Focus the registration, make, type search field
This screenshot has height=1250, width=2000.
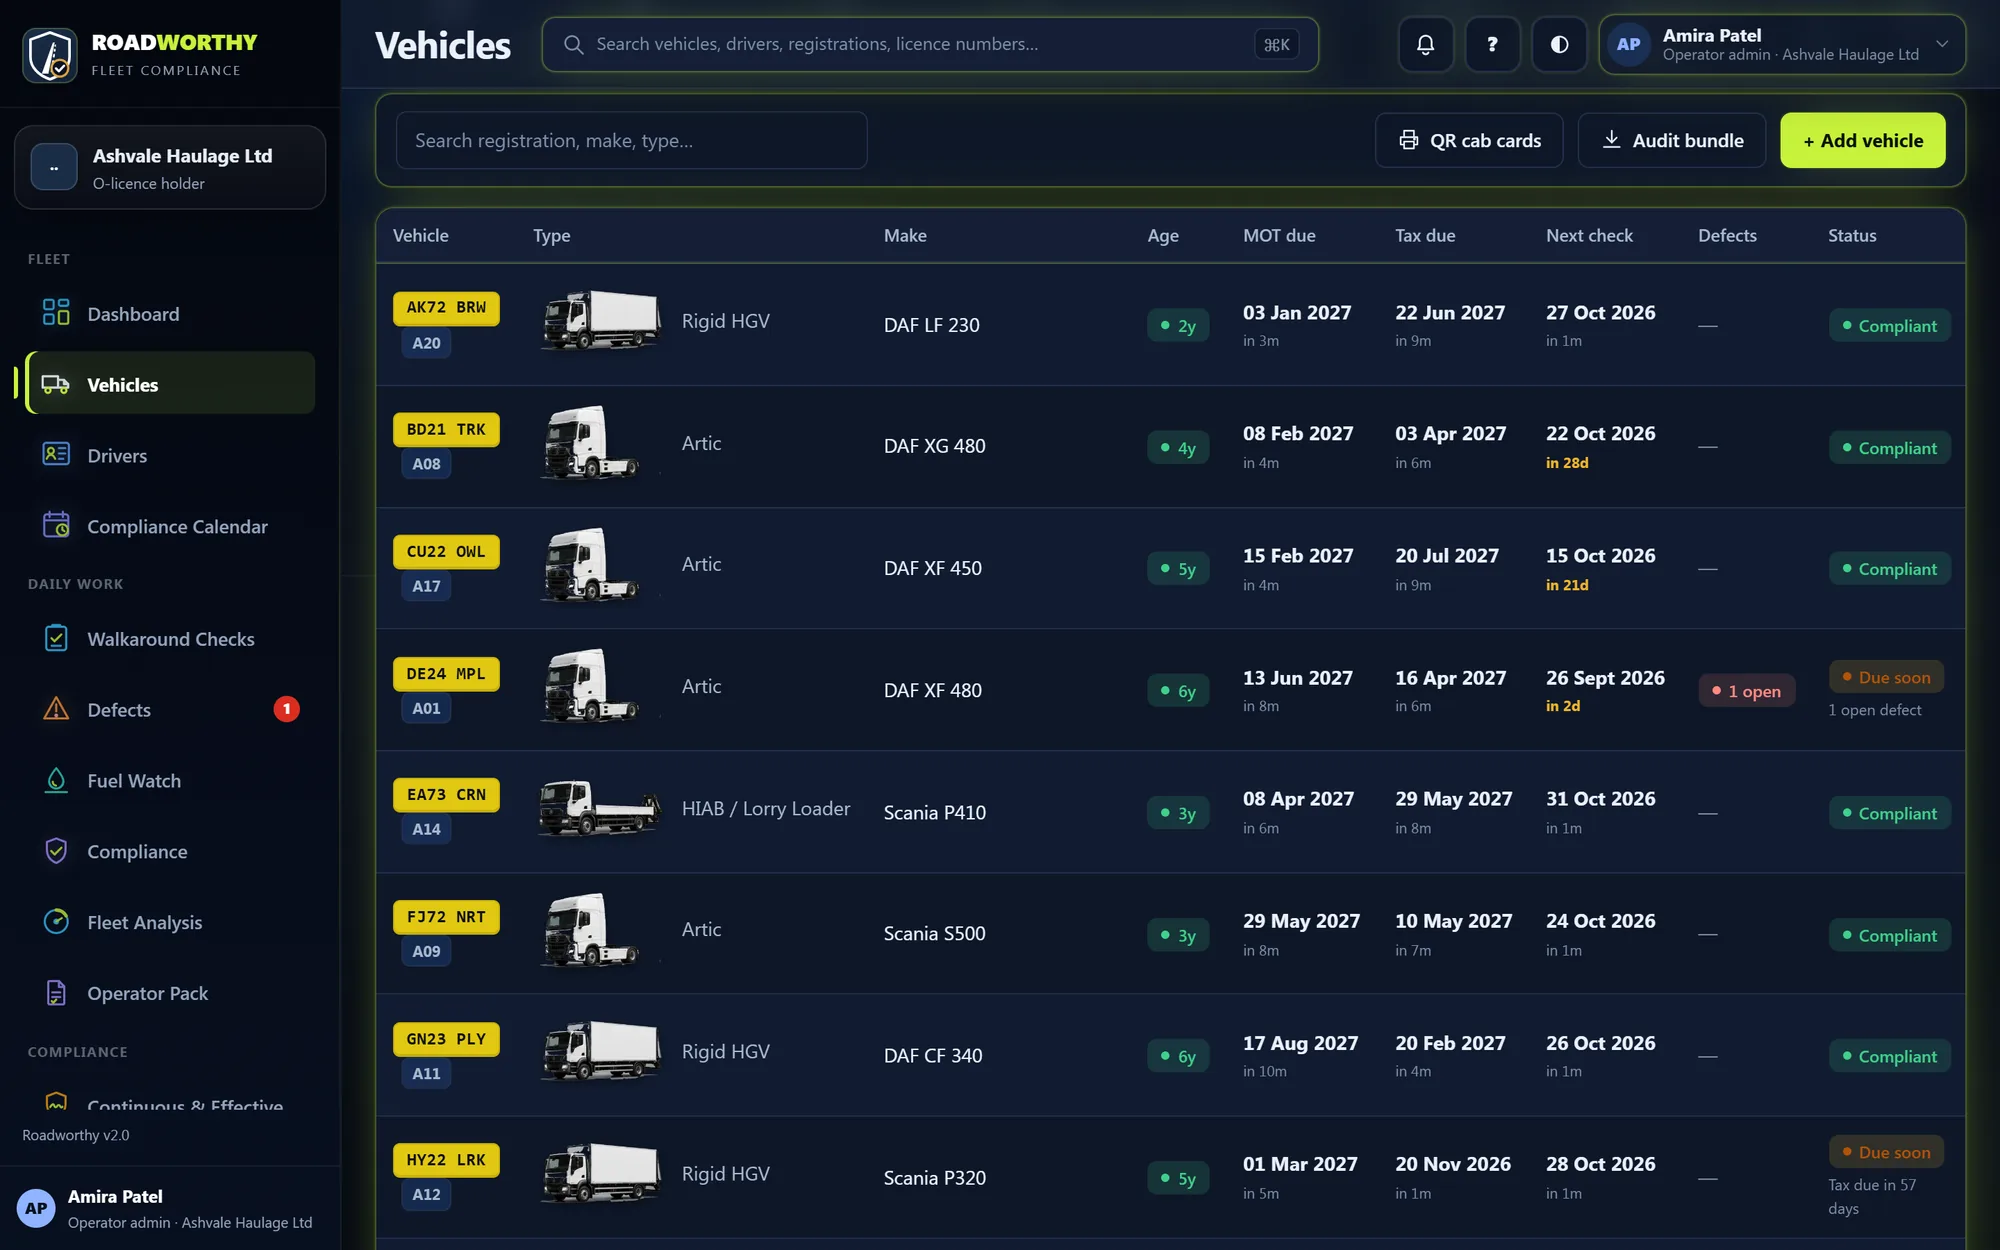coord(631,140)
